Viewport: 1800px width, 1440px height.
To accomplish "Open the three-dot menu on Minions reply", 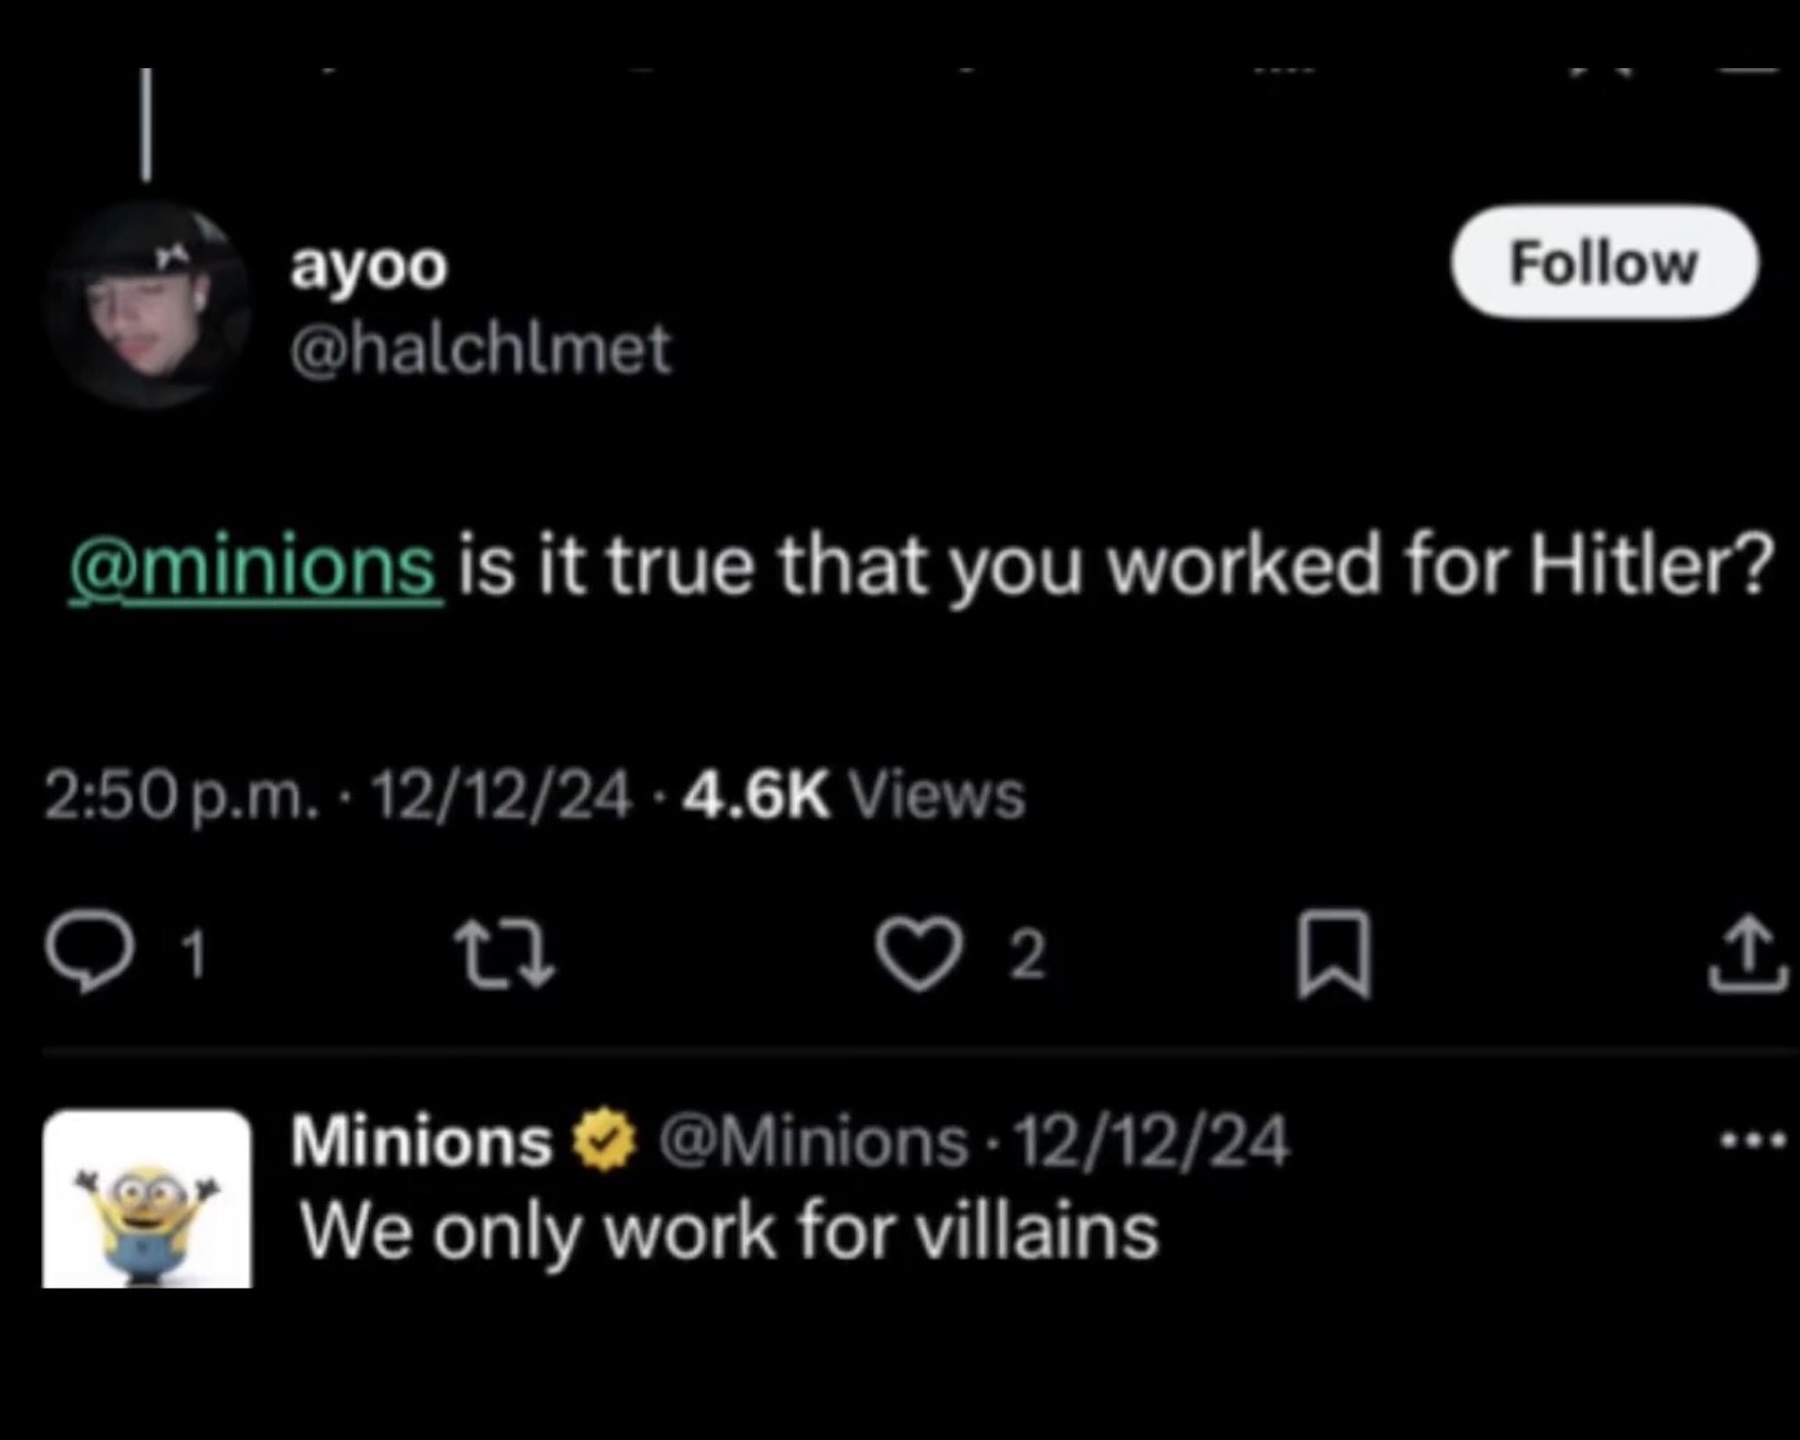I will (1751, 1139).
